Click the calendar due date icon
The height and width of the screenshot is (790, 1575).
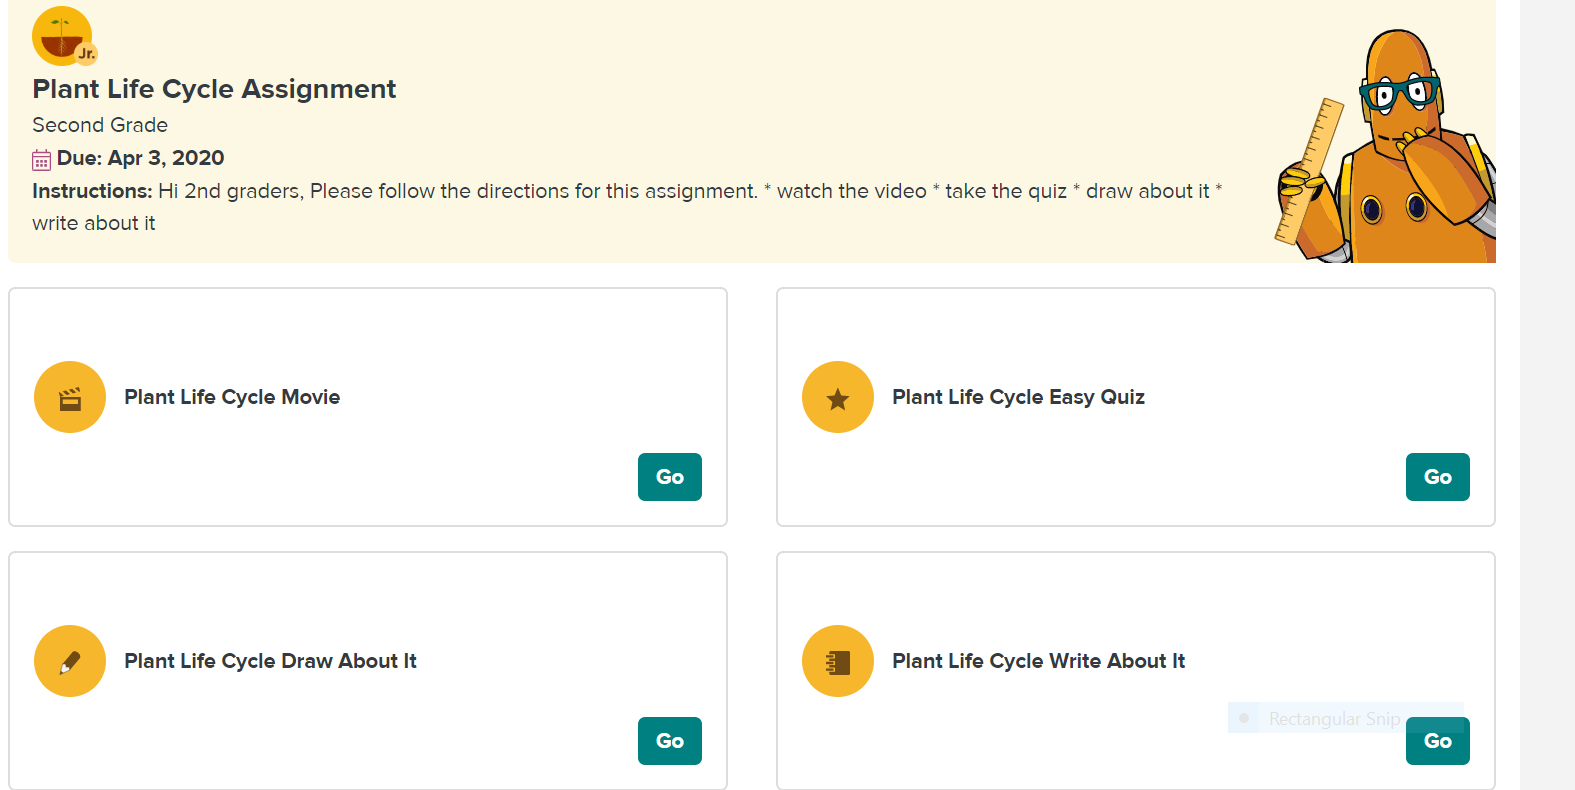click(x=41, y=159)
